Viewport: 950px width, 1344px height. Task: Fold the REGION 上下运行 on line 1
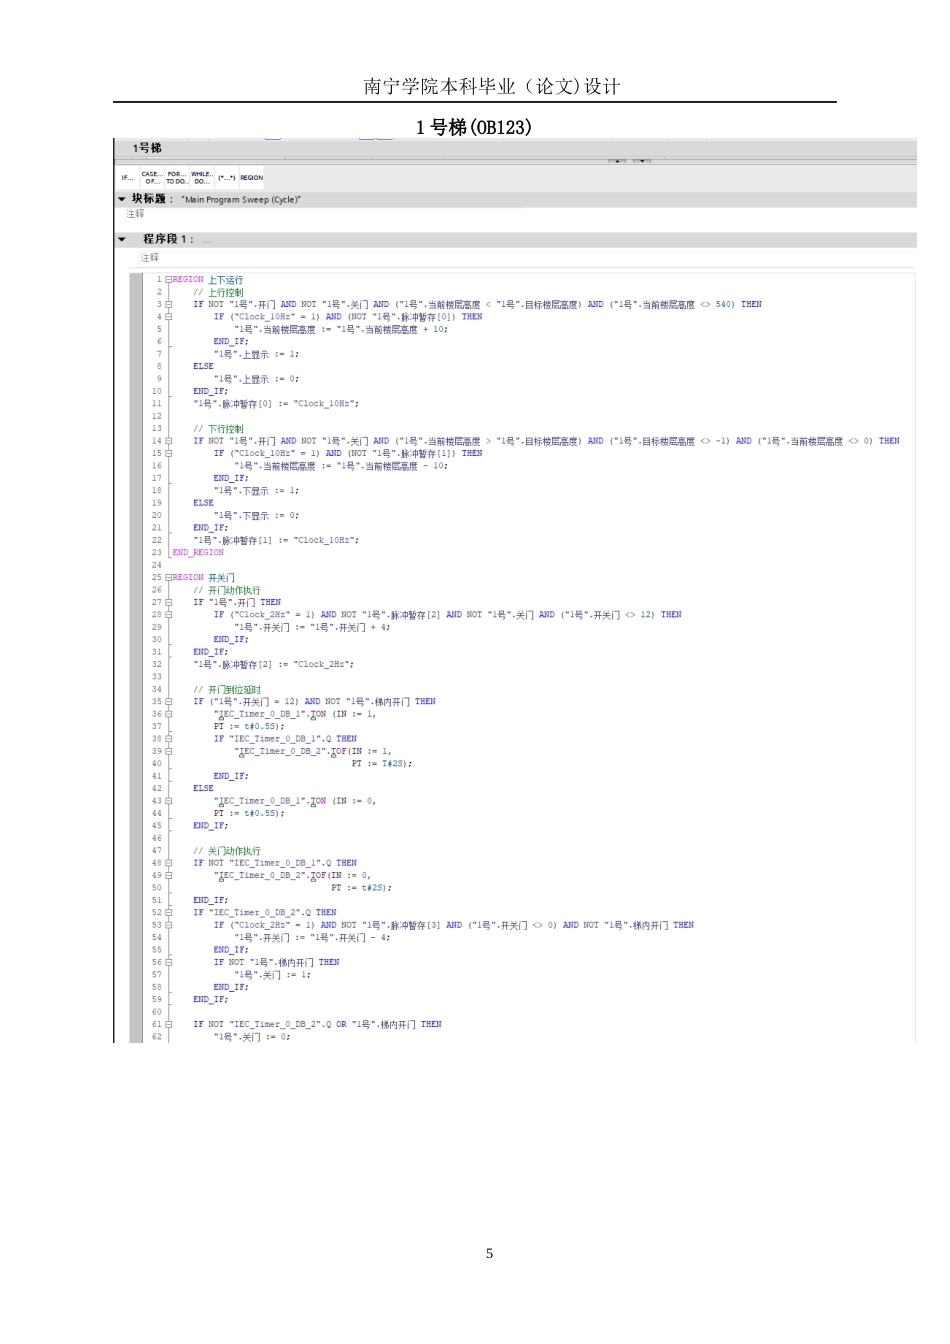point(169,280)
